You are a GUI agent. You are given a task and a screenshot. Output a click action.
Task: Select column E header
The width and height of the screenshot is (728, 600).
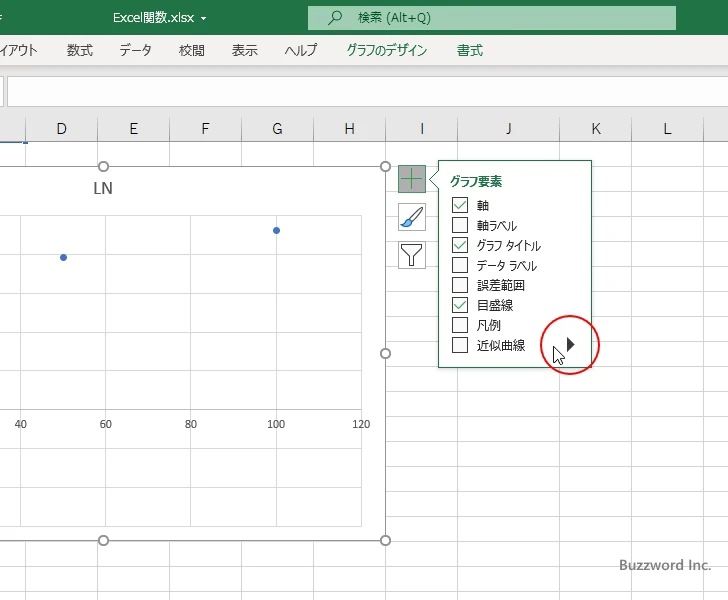coord(133,129)
